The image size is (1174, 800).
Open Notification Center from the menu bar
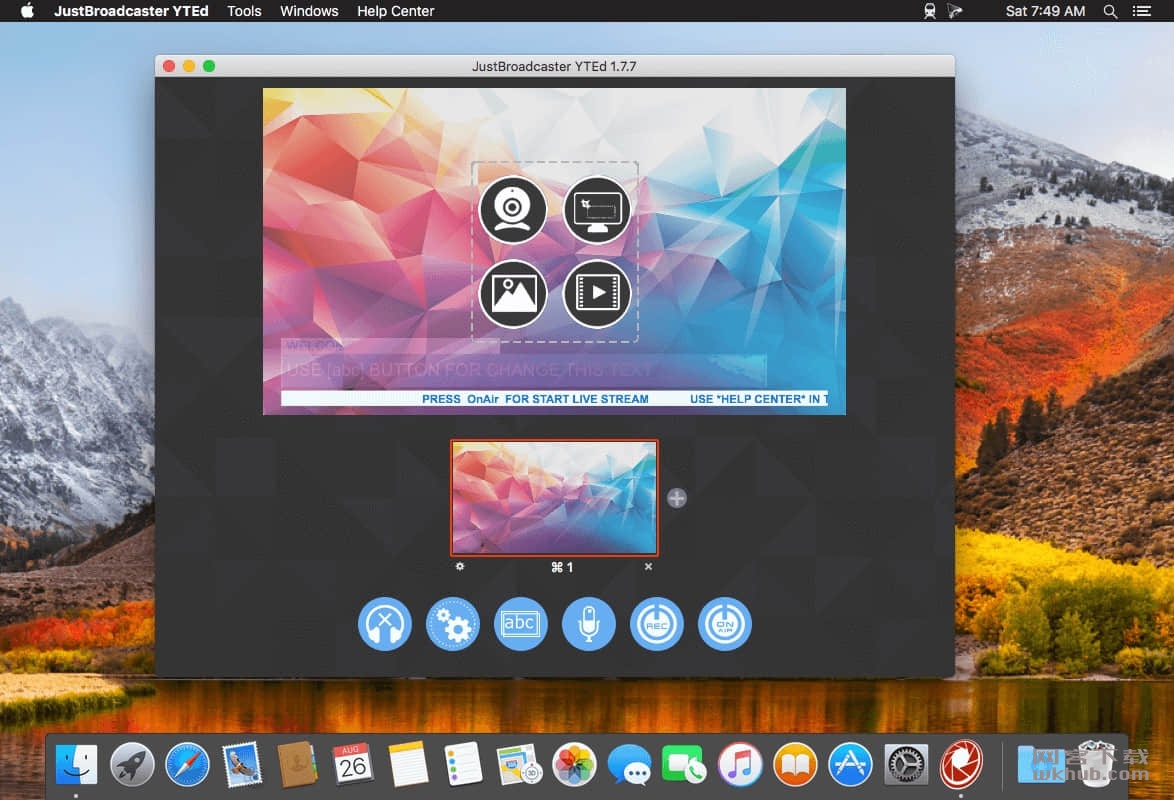(1142, 11)
